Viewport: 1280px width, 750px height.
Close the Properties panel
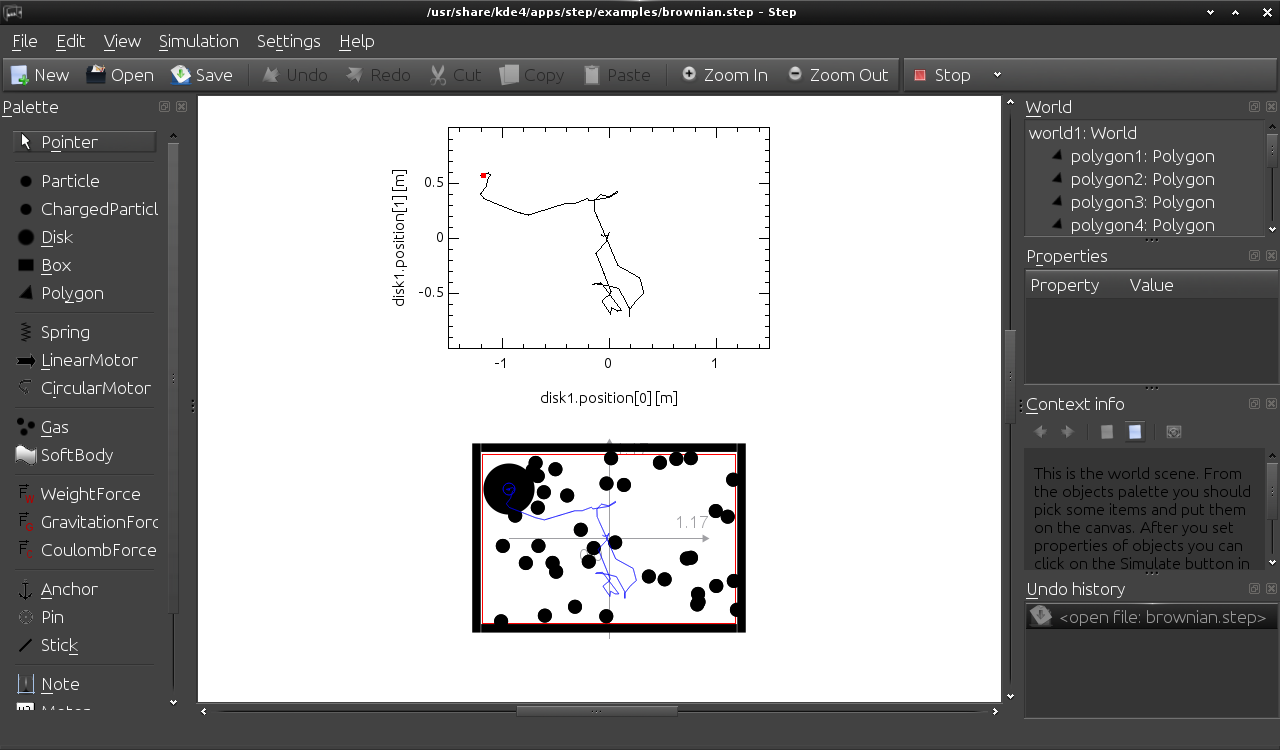coord(1271,256)
